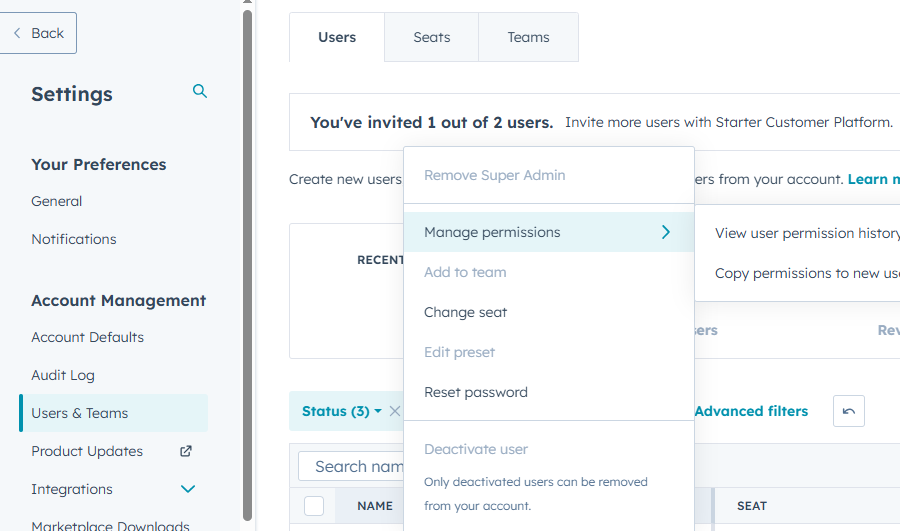Click the Learn more link
900x531 pixels.
tap(873, 179)
